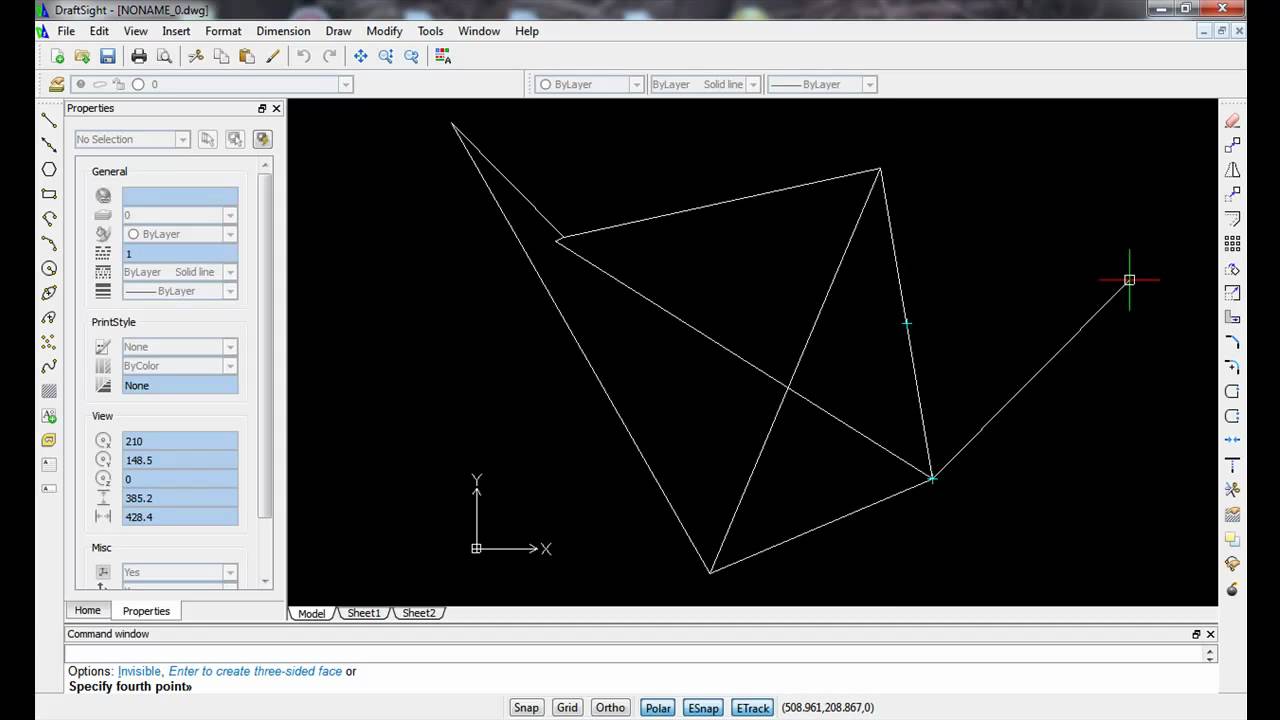1280x720 pixels.
Task: Open the Layers Manager icon
Action: click(57, 85)
